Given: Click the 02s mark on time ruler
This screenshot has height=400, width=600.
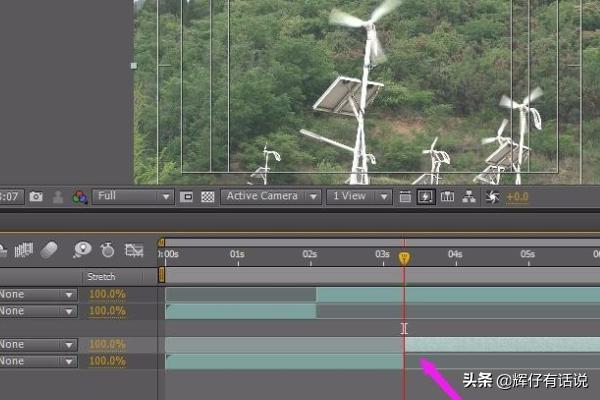Looking at the screenshot, I should coord(310,255).
